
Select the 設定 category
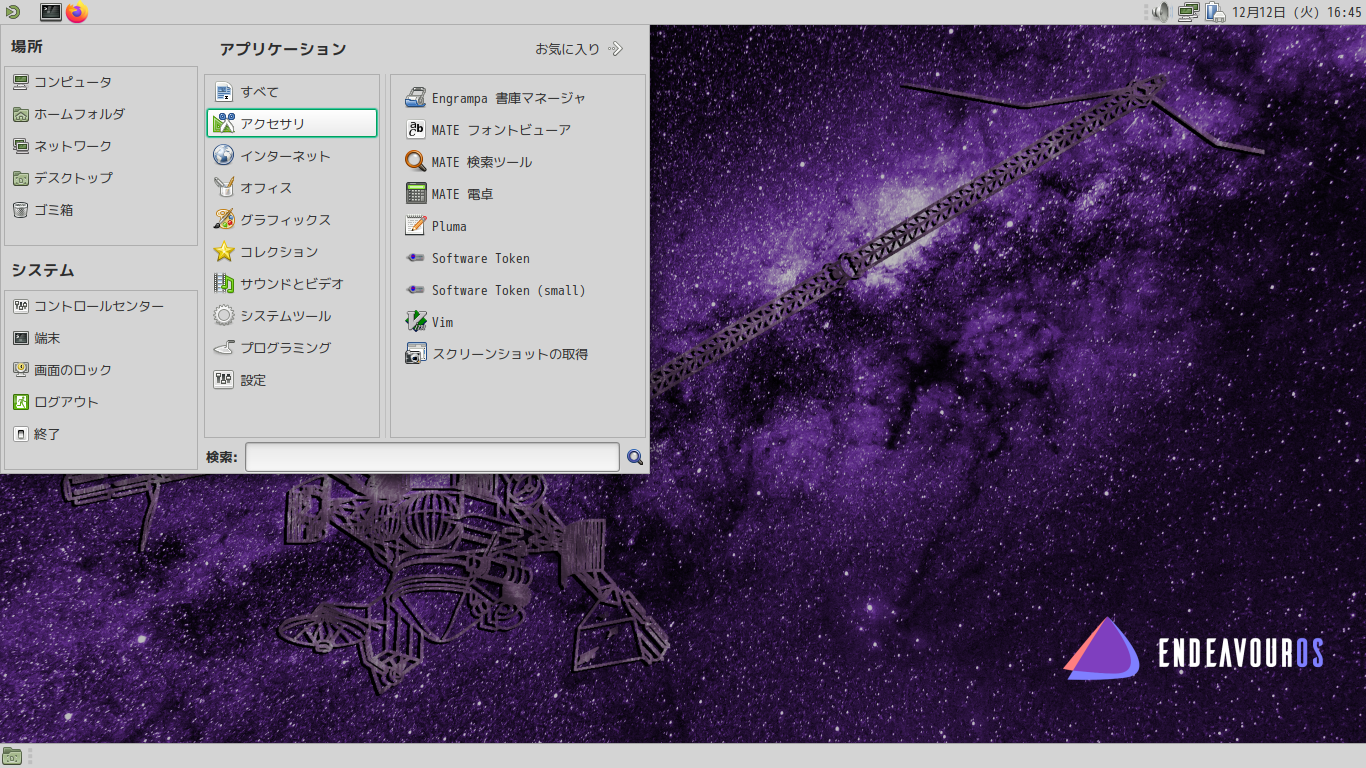pos(292,380)
